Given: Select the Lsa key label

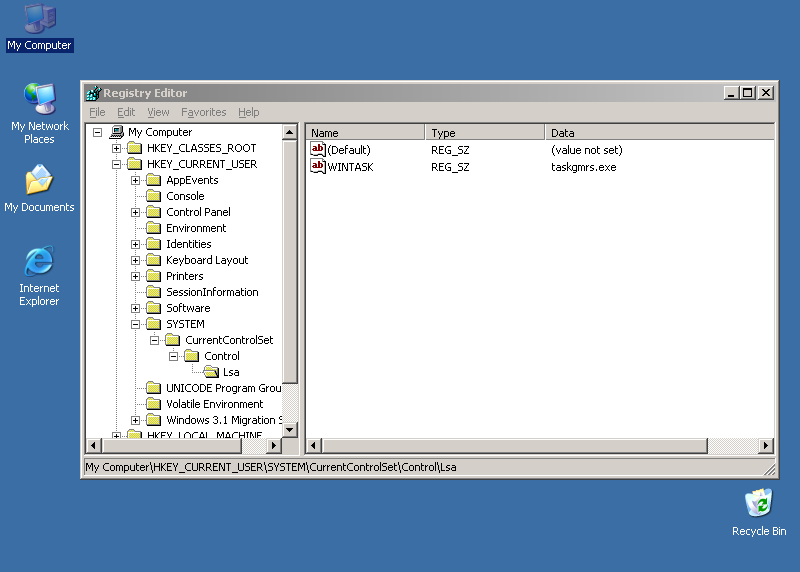Looking at the screenshot, I should [x=231, y=372].
